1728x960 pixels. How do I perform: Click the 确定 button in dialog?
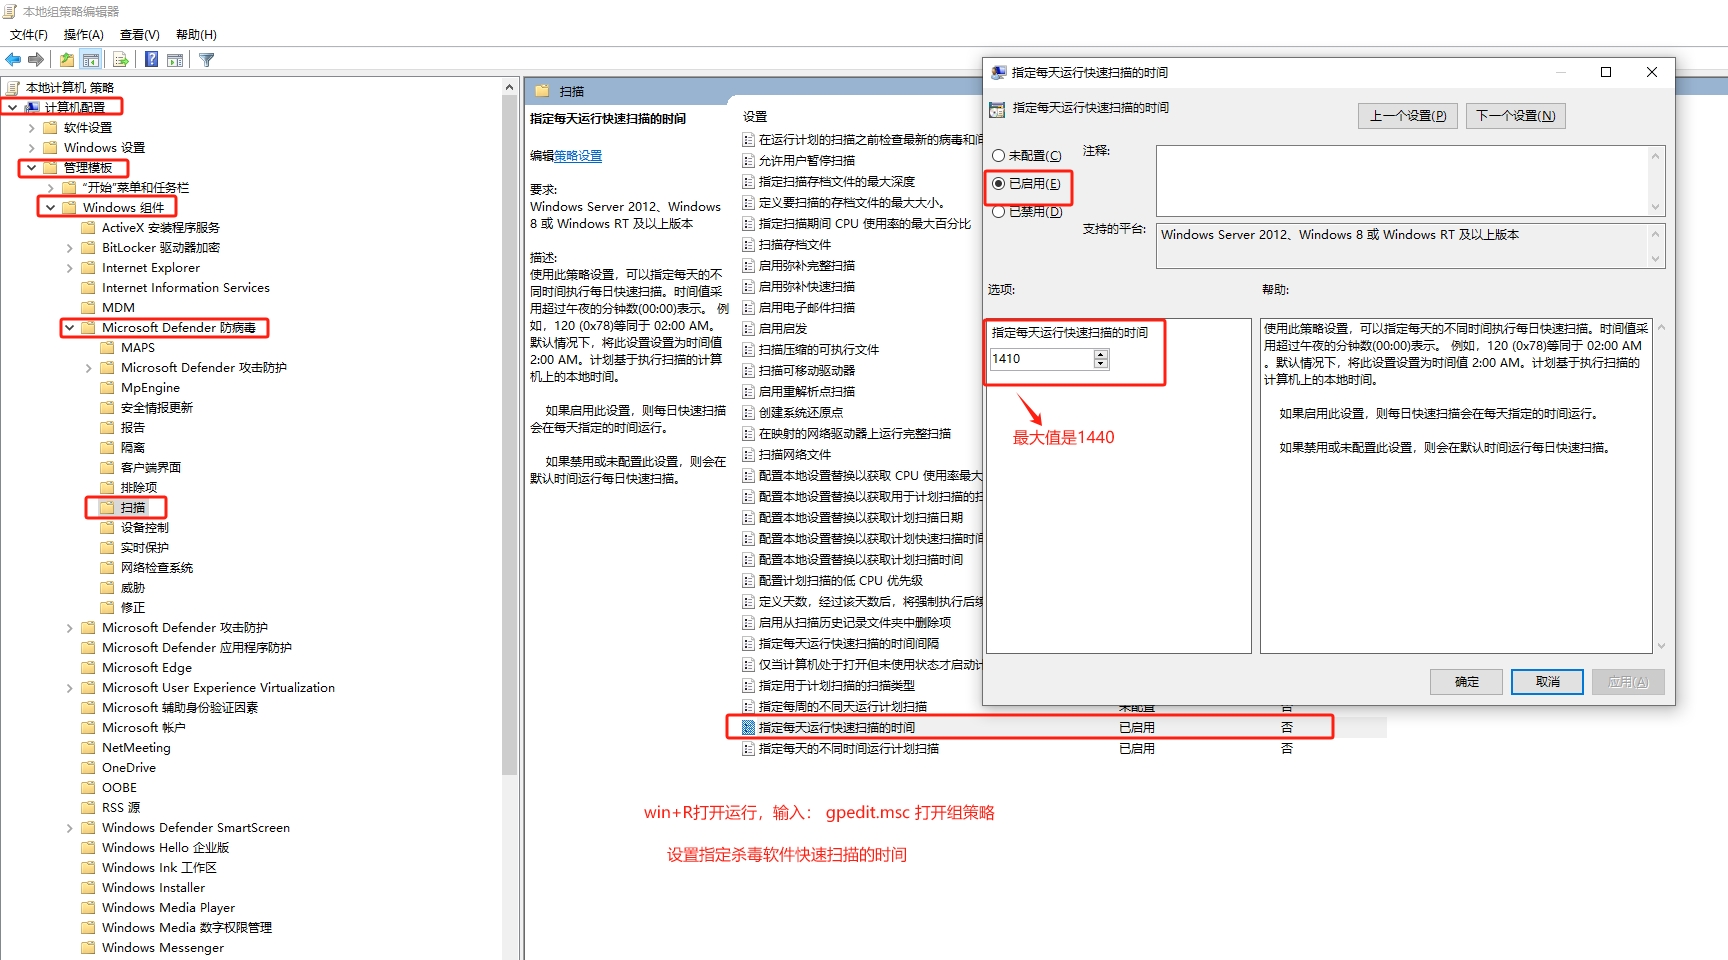1466,682
